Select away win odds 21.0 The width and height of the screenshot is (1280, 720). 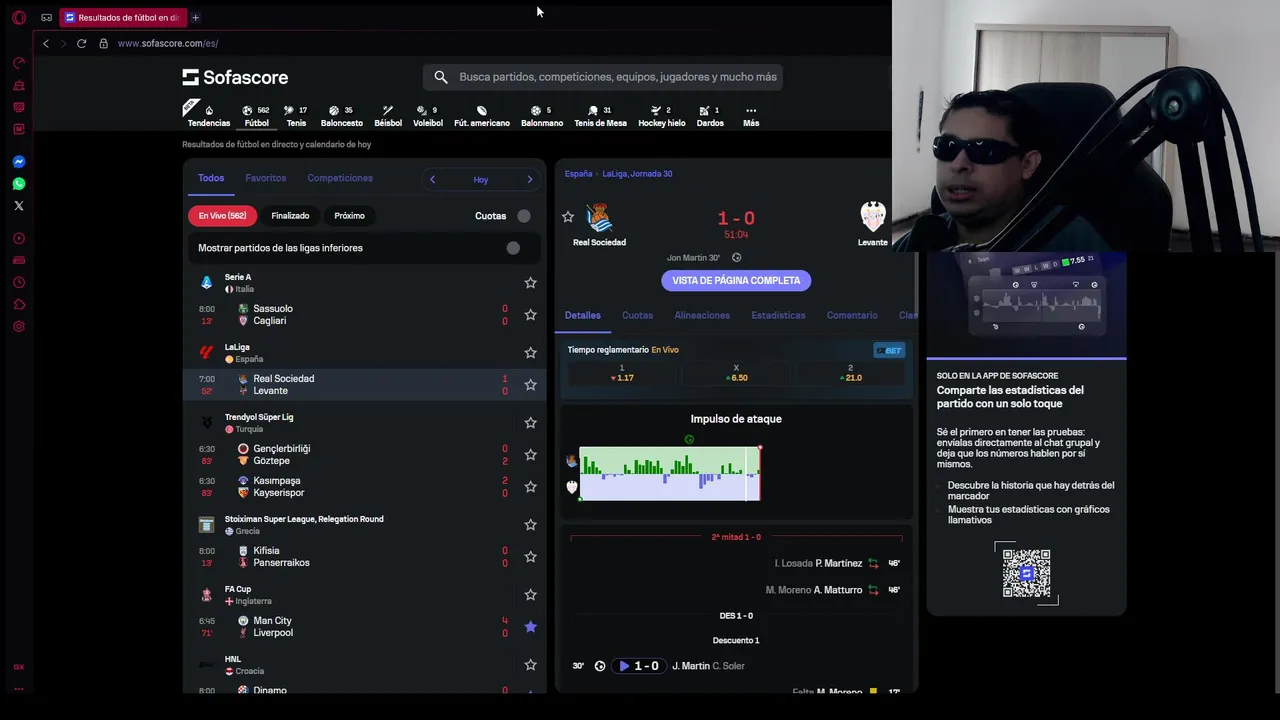tap(851, 373)
